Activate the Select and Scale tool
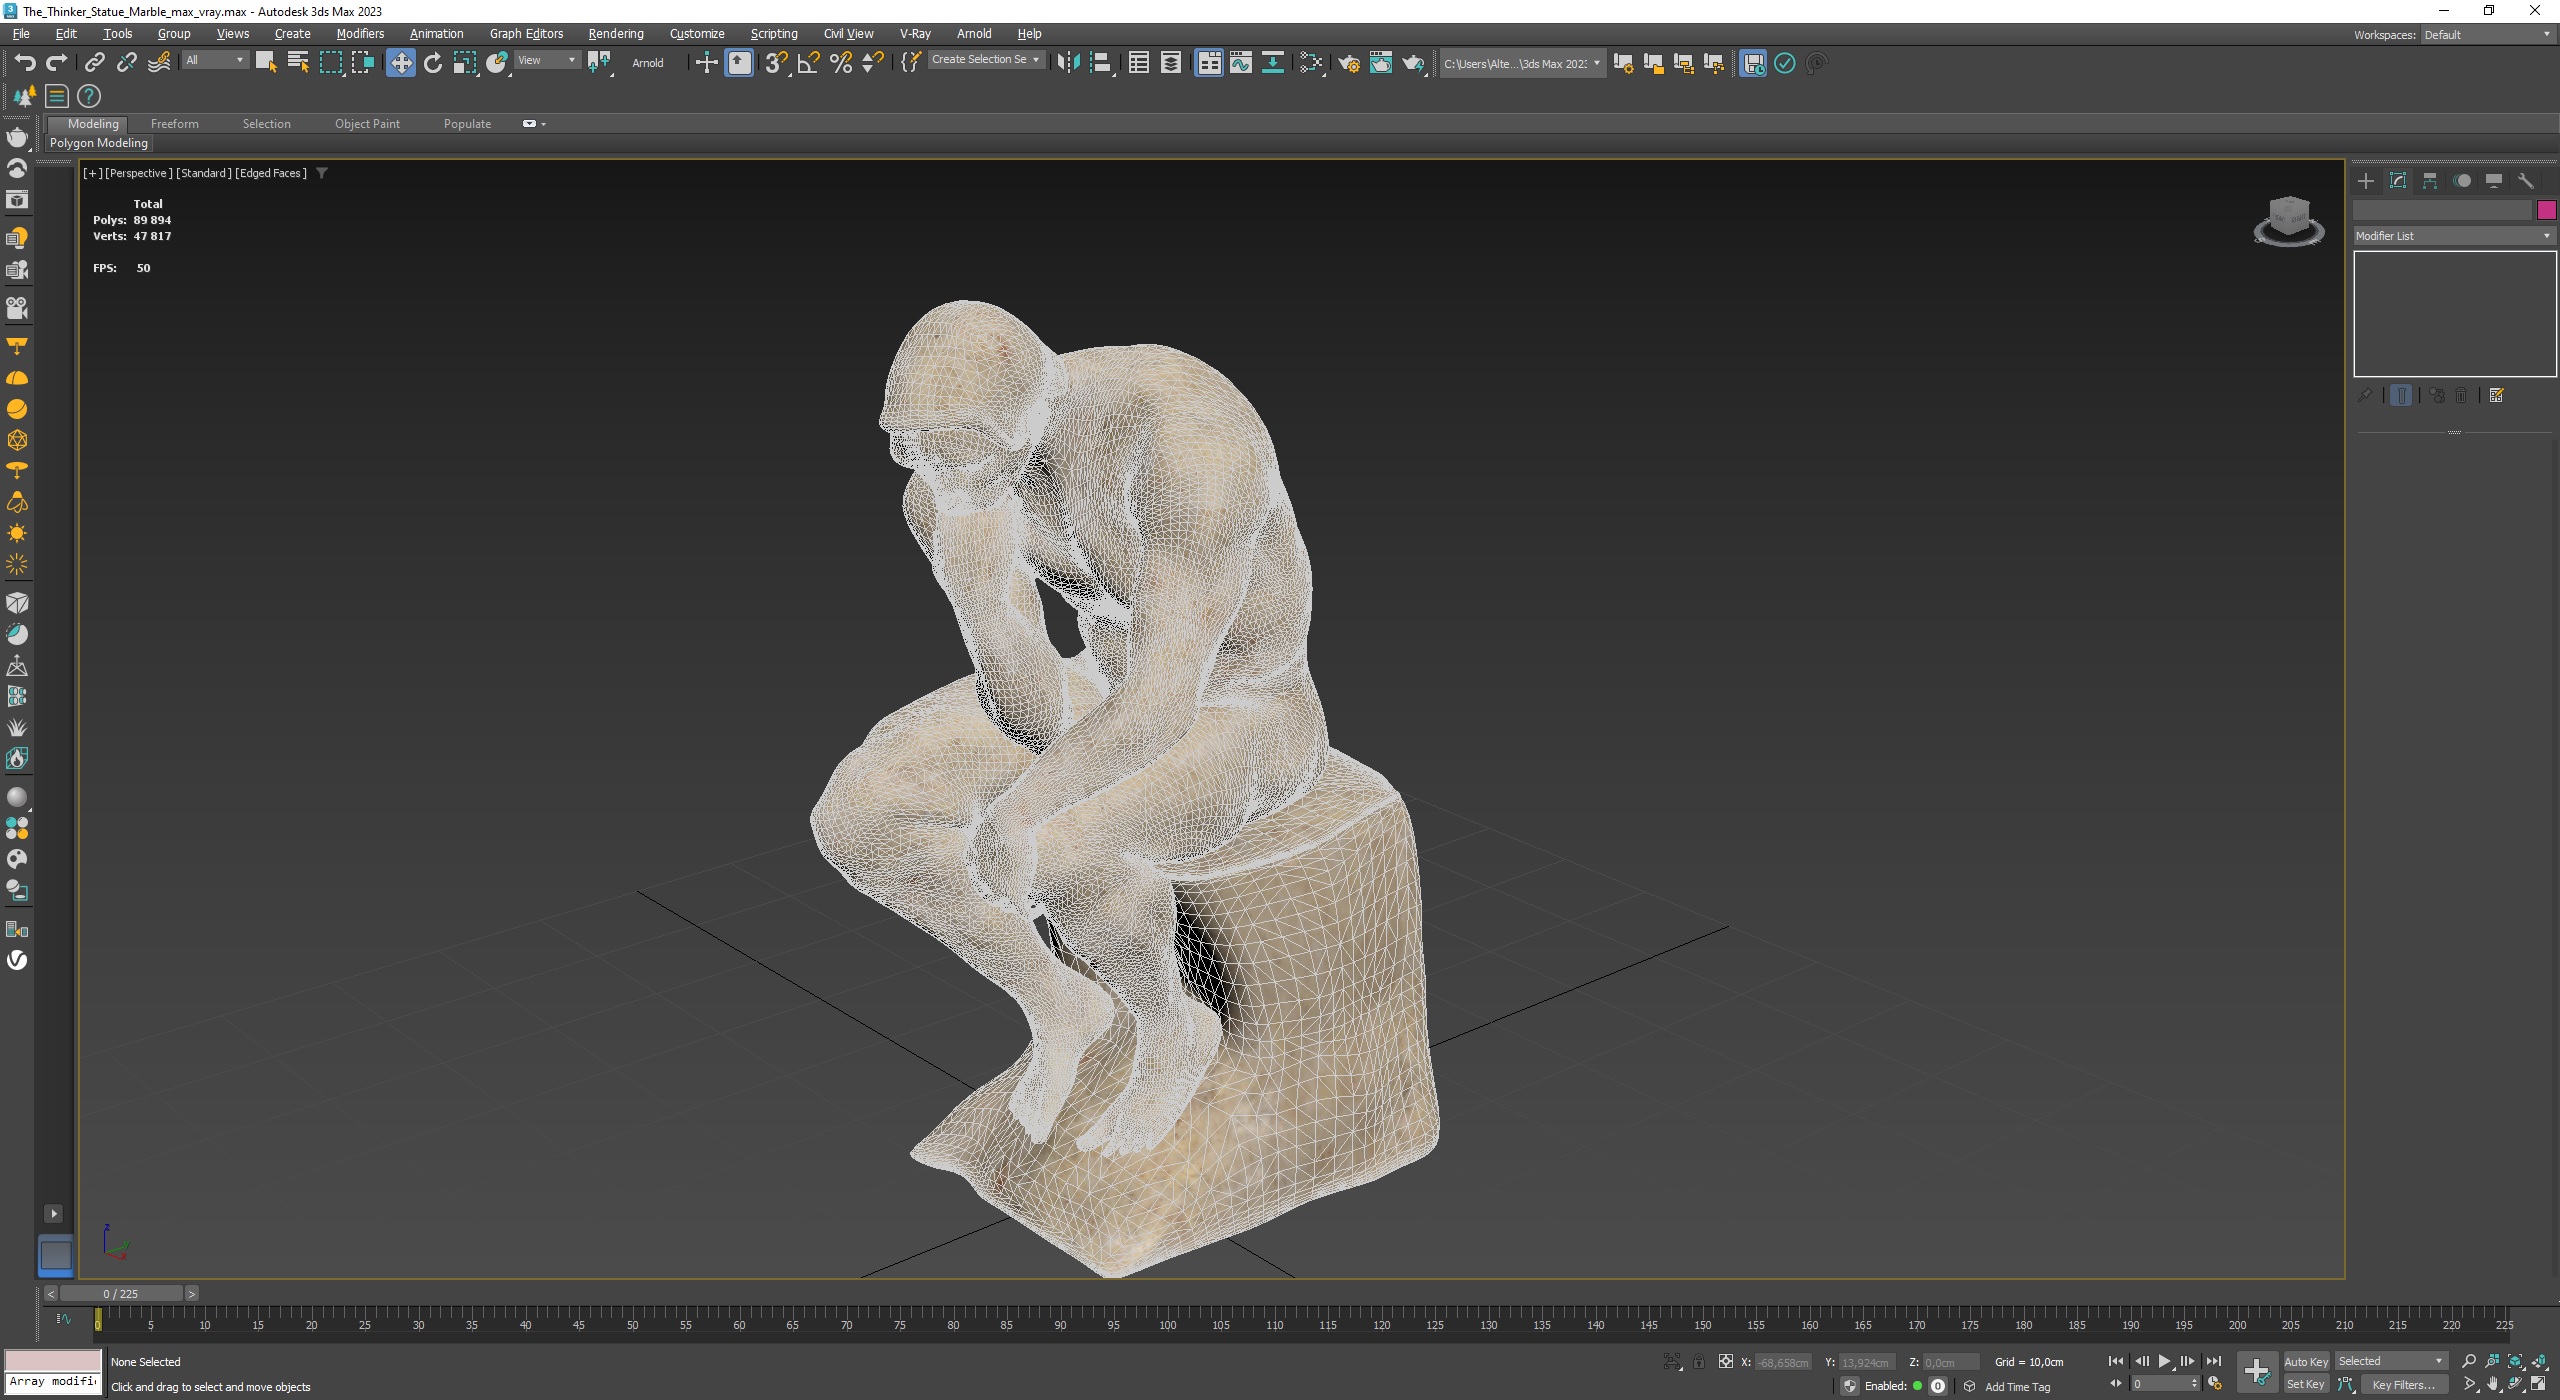The height and width of the screenshot is (1400, 2560). [x=465, y=63]
